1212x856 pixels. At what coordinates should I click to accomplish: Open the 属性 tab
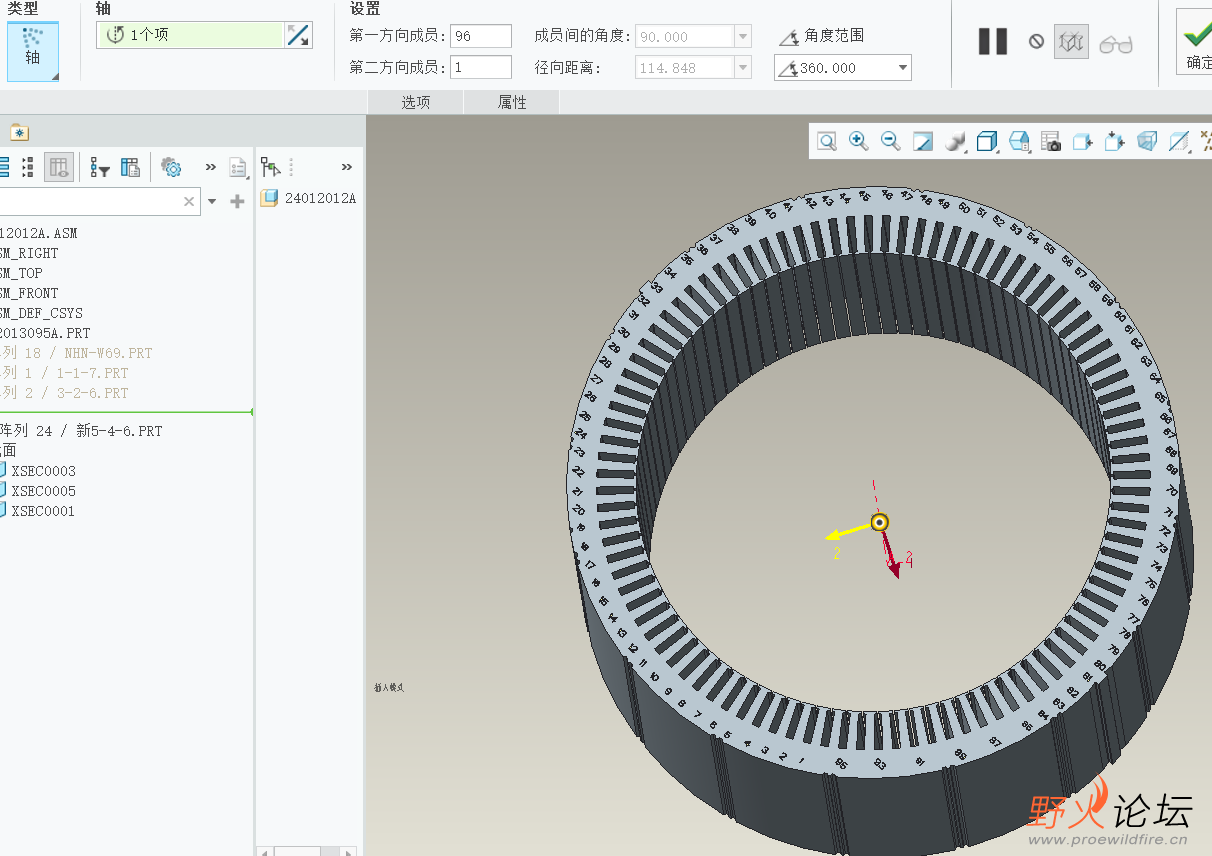tap(512, 102)
